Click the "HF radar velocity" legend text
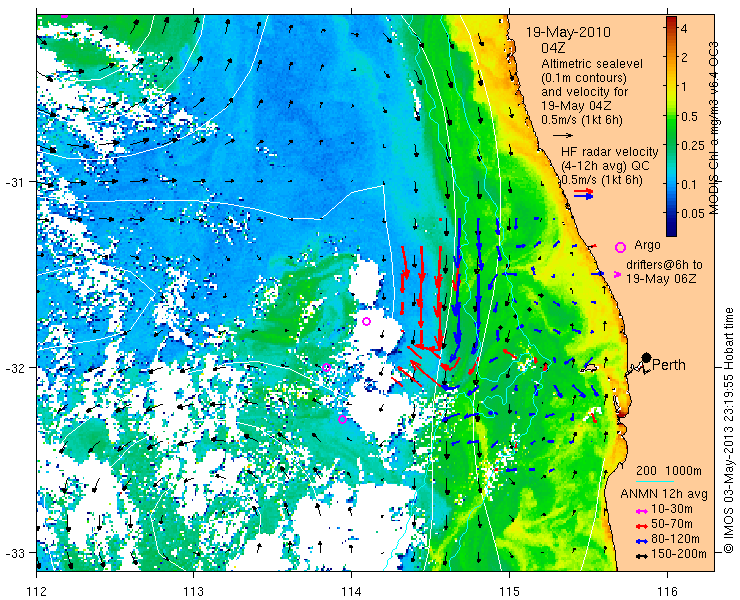 pyautogui.click(x=610, y=152)
